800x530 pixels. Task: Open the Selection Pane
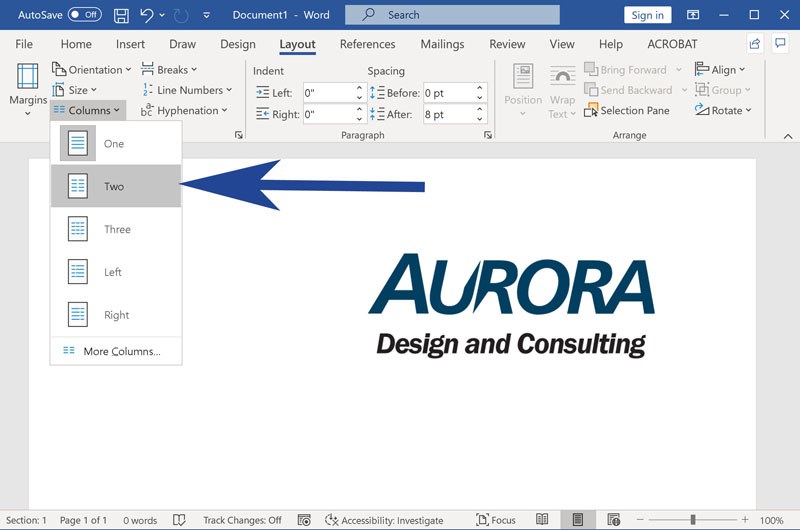[627, 110]
